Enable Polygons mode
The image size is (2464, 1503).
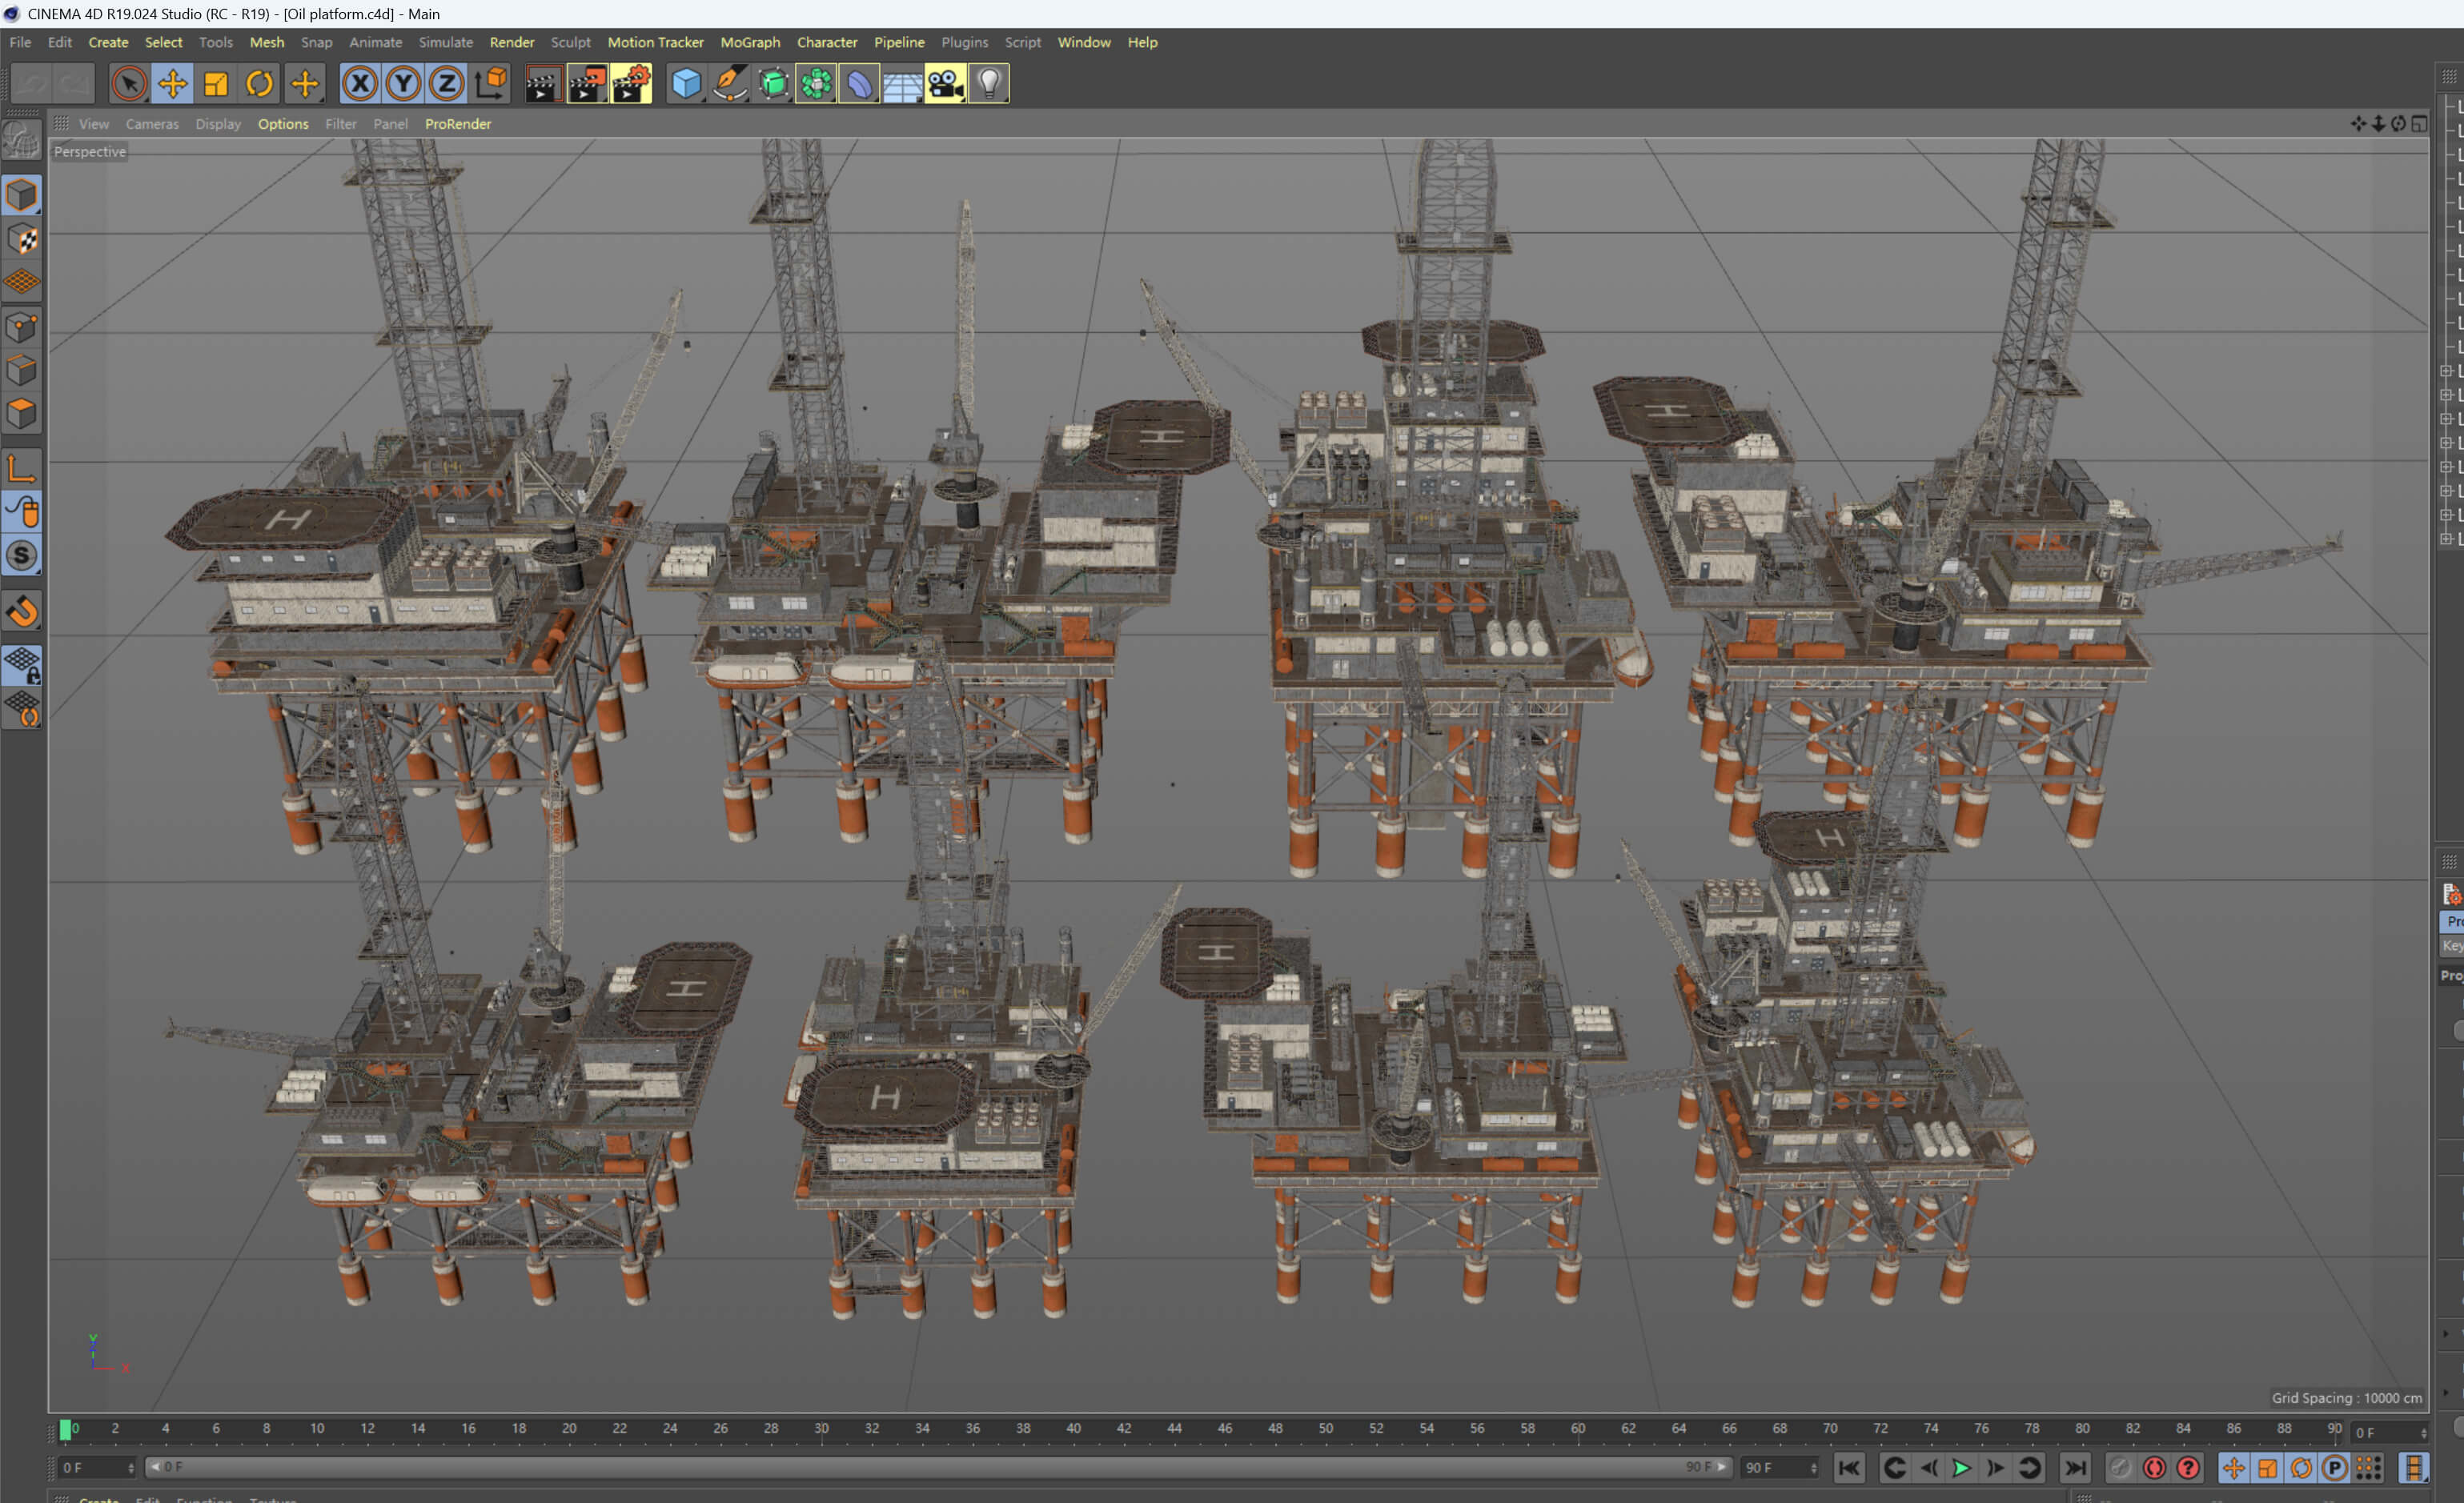point(22,414)
